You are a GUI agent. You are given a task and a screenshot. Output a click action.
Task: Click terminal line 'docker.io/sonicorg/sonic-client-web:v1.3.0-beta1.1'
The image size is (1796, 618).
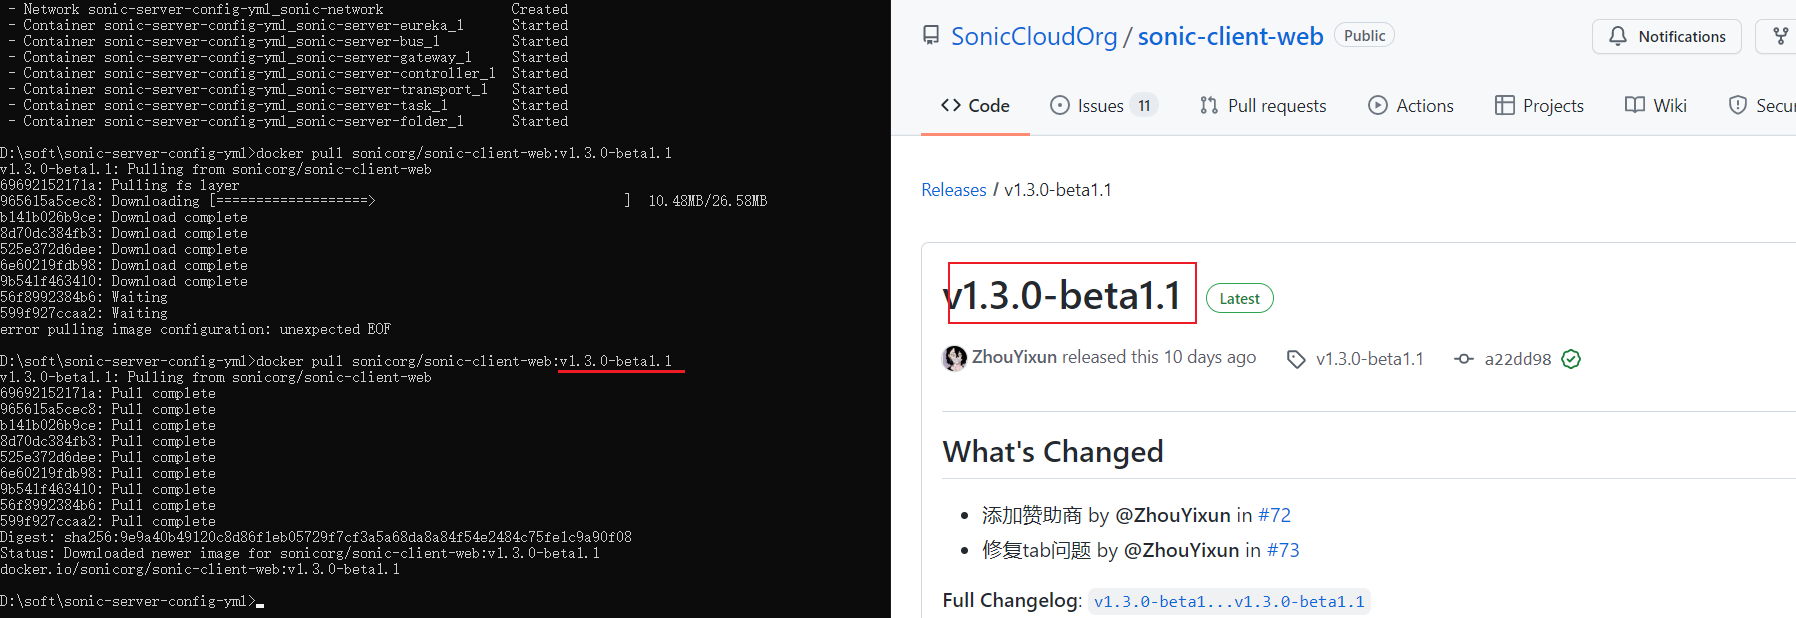click(200, 569)
